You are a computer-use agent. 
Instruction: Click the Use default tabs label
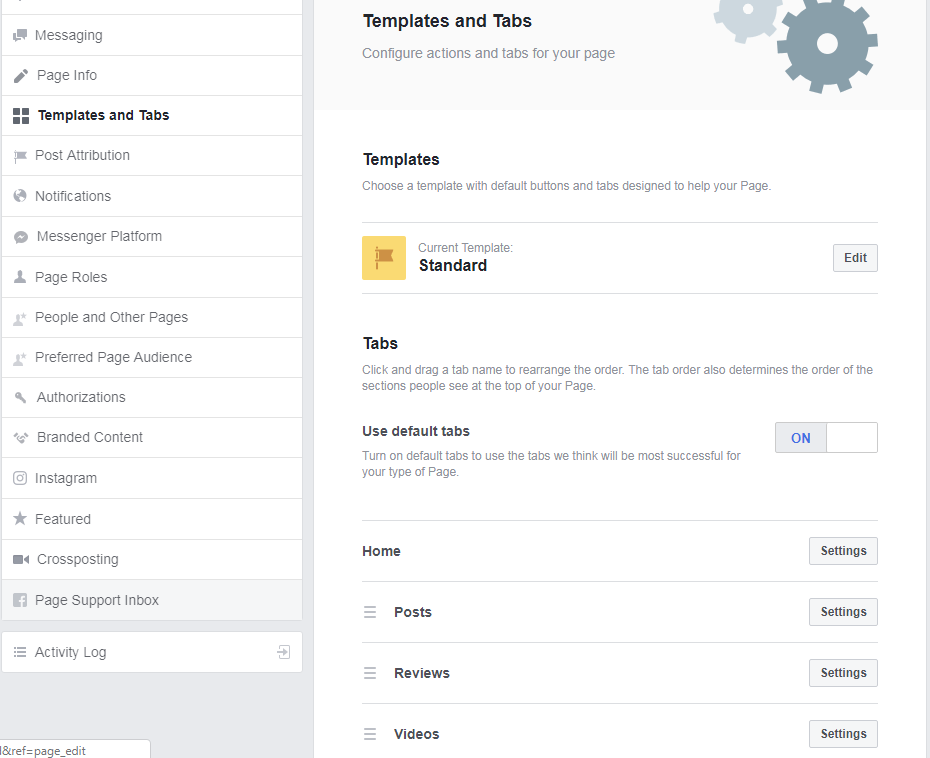point(416,431)
